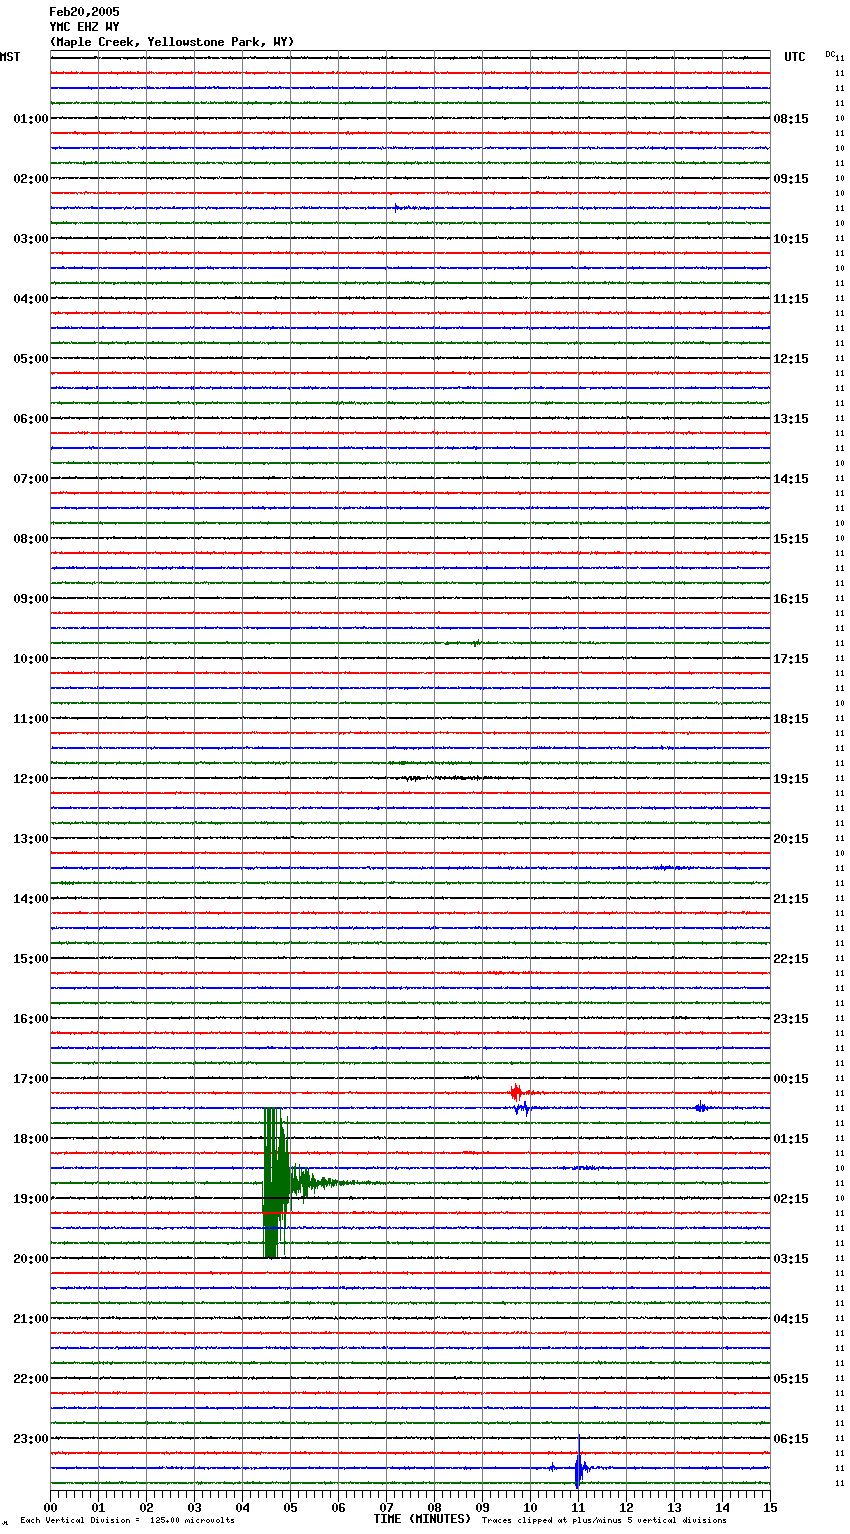Click the '02:15' UTC label
The height and width of the screenshot is (1534, 850).
coord(791,1199)
